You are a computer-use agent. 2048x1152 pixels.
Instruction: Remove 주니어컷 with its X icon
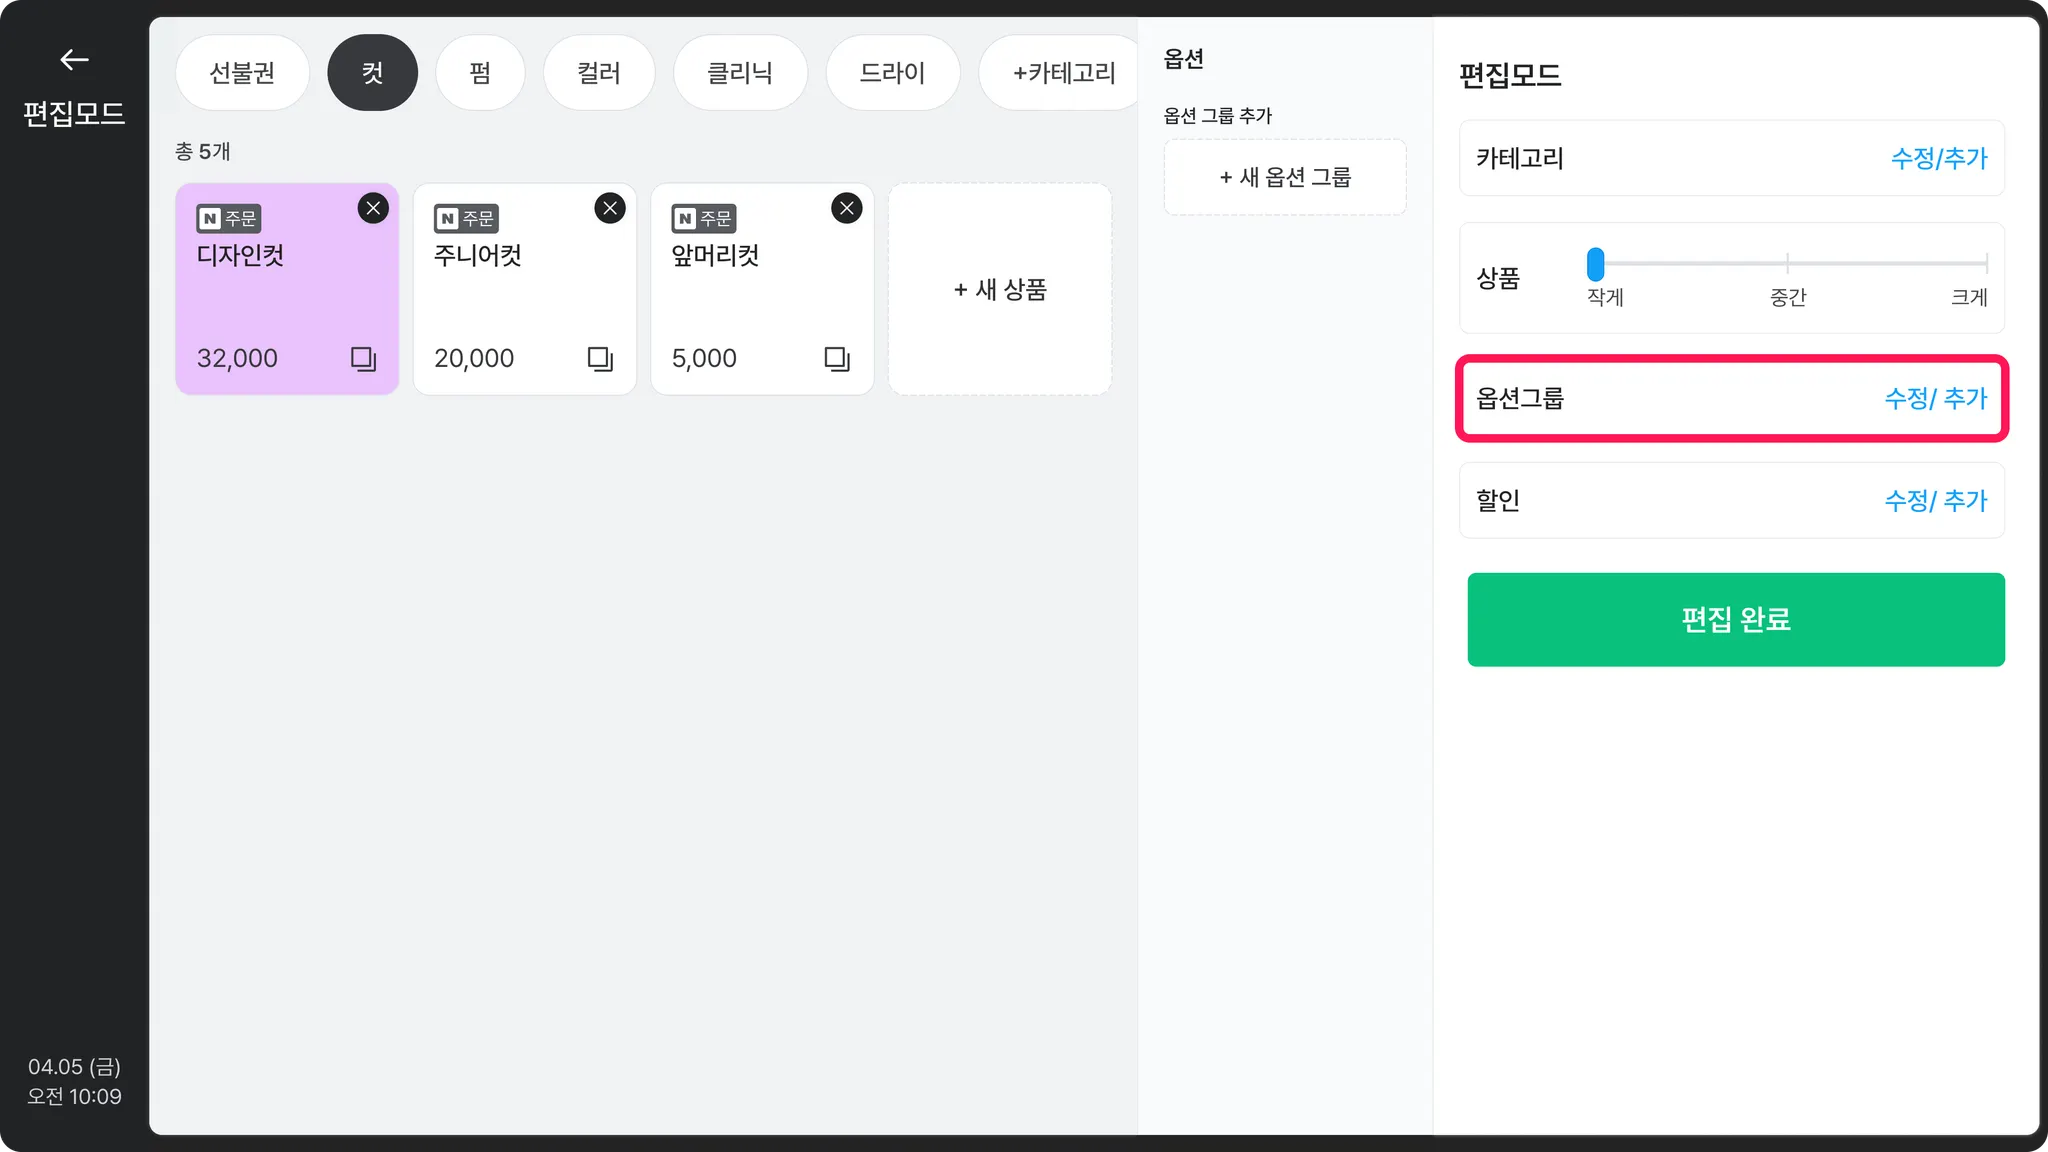(610, 208)
